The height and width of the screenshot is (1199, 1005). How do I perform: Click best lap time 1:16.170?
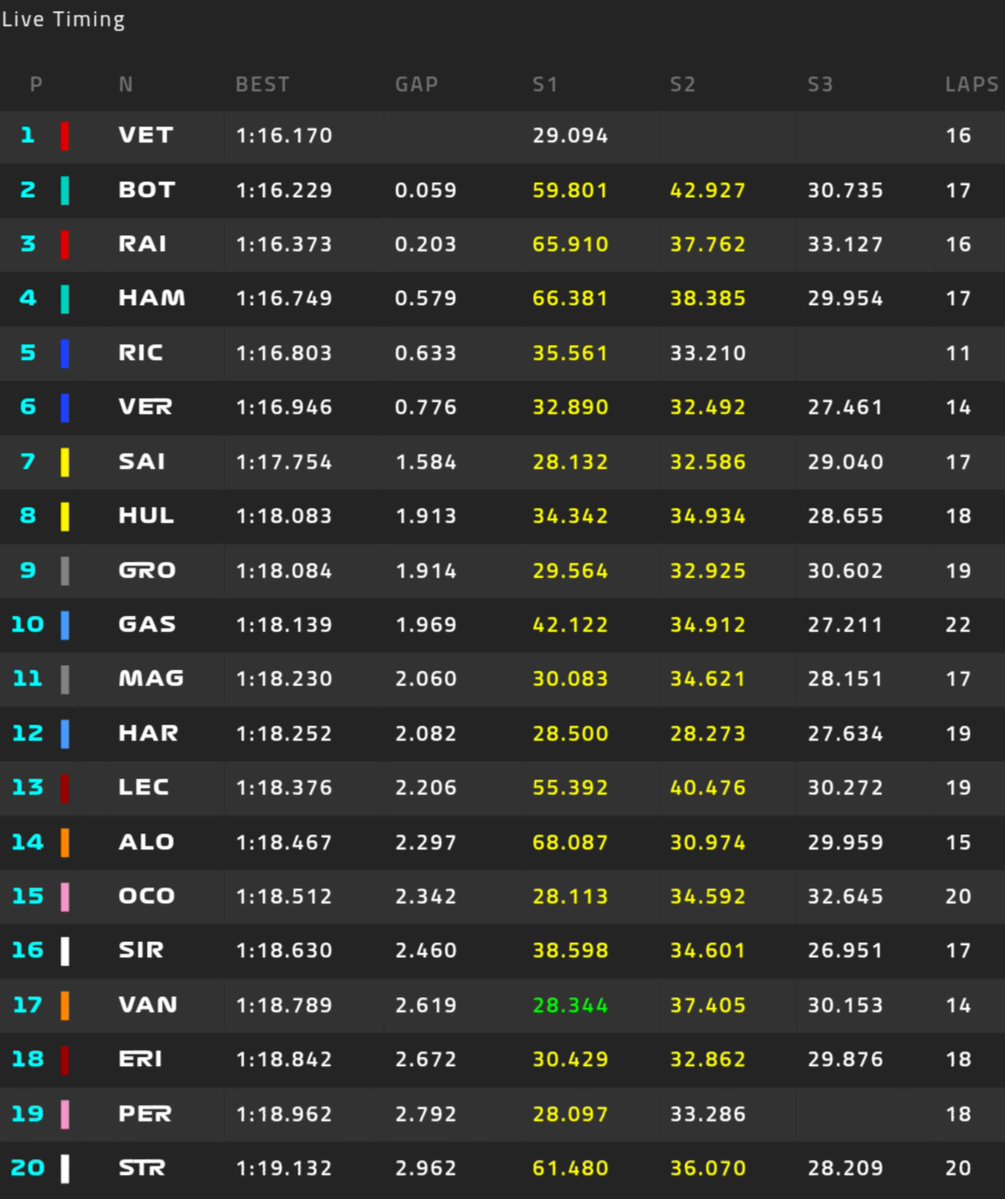[284, 135]
